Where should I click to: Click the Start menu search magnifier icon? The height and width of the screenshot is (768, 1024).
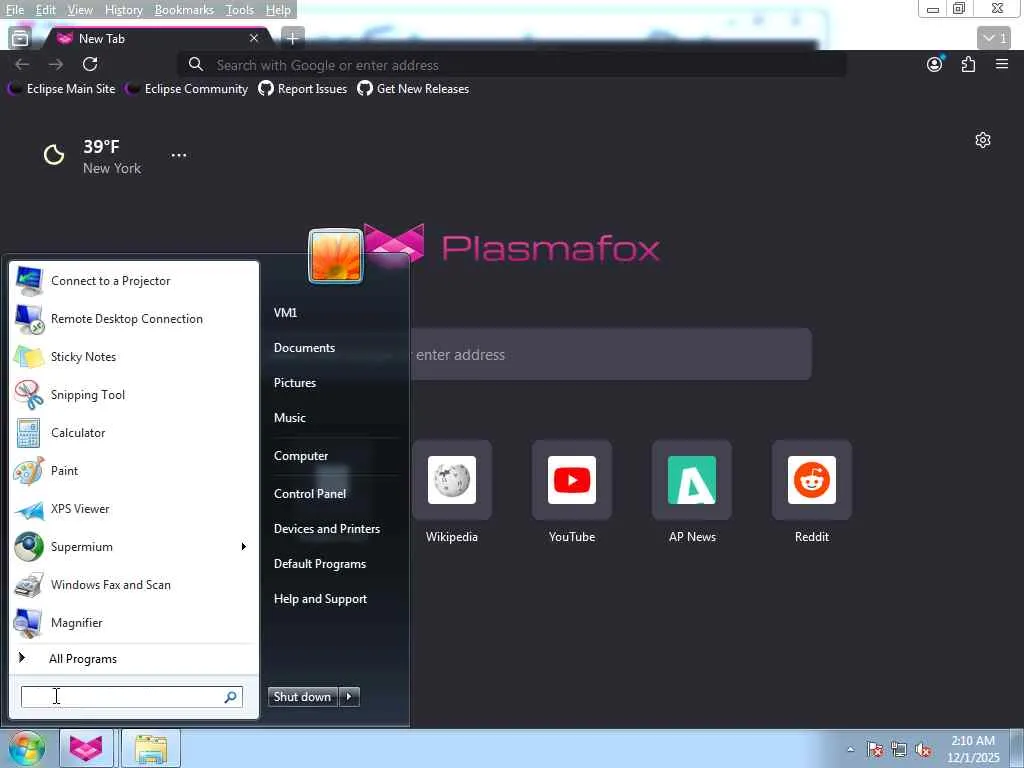pos(231,697)
